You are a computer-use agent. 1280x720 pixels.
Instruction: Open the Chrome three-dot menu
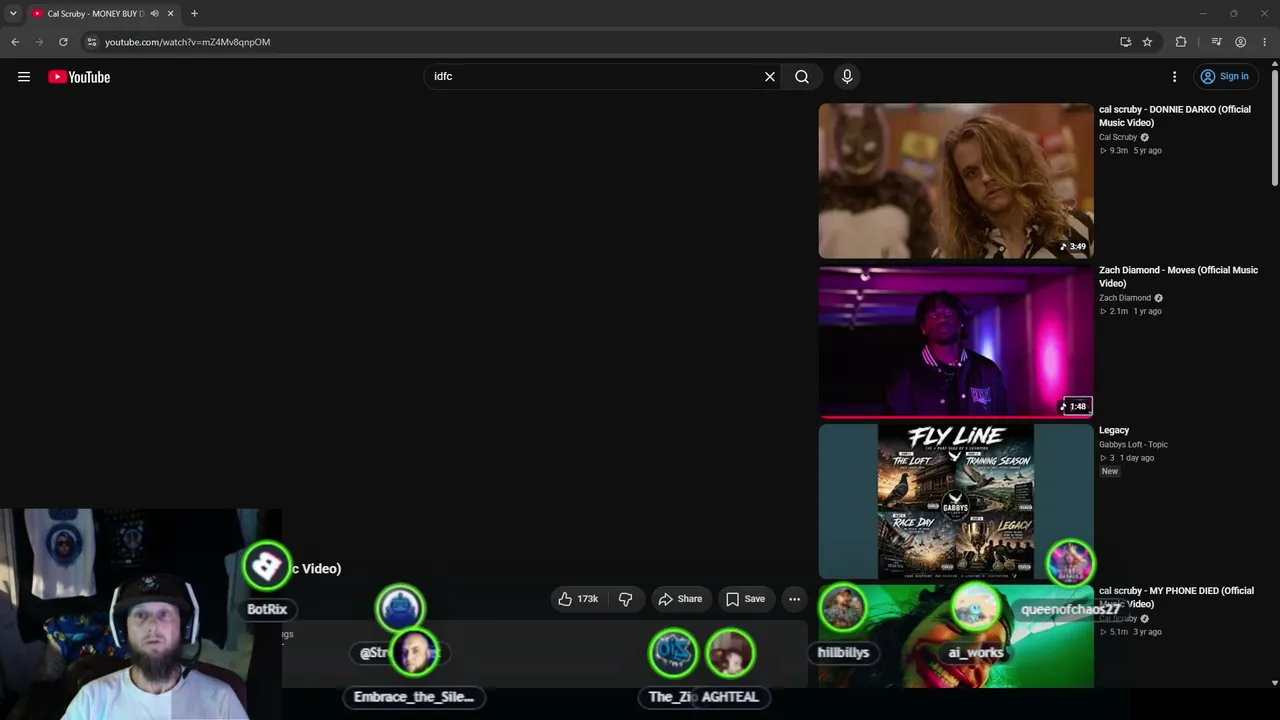[1264, 42]
